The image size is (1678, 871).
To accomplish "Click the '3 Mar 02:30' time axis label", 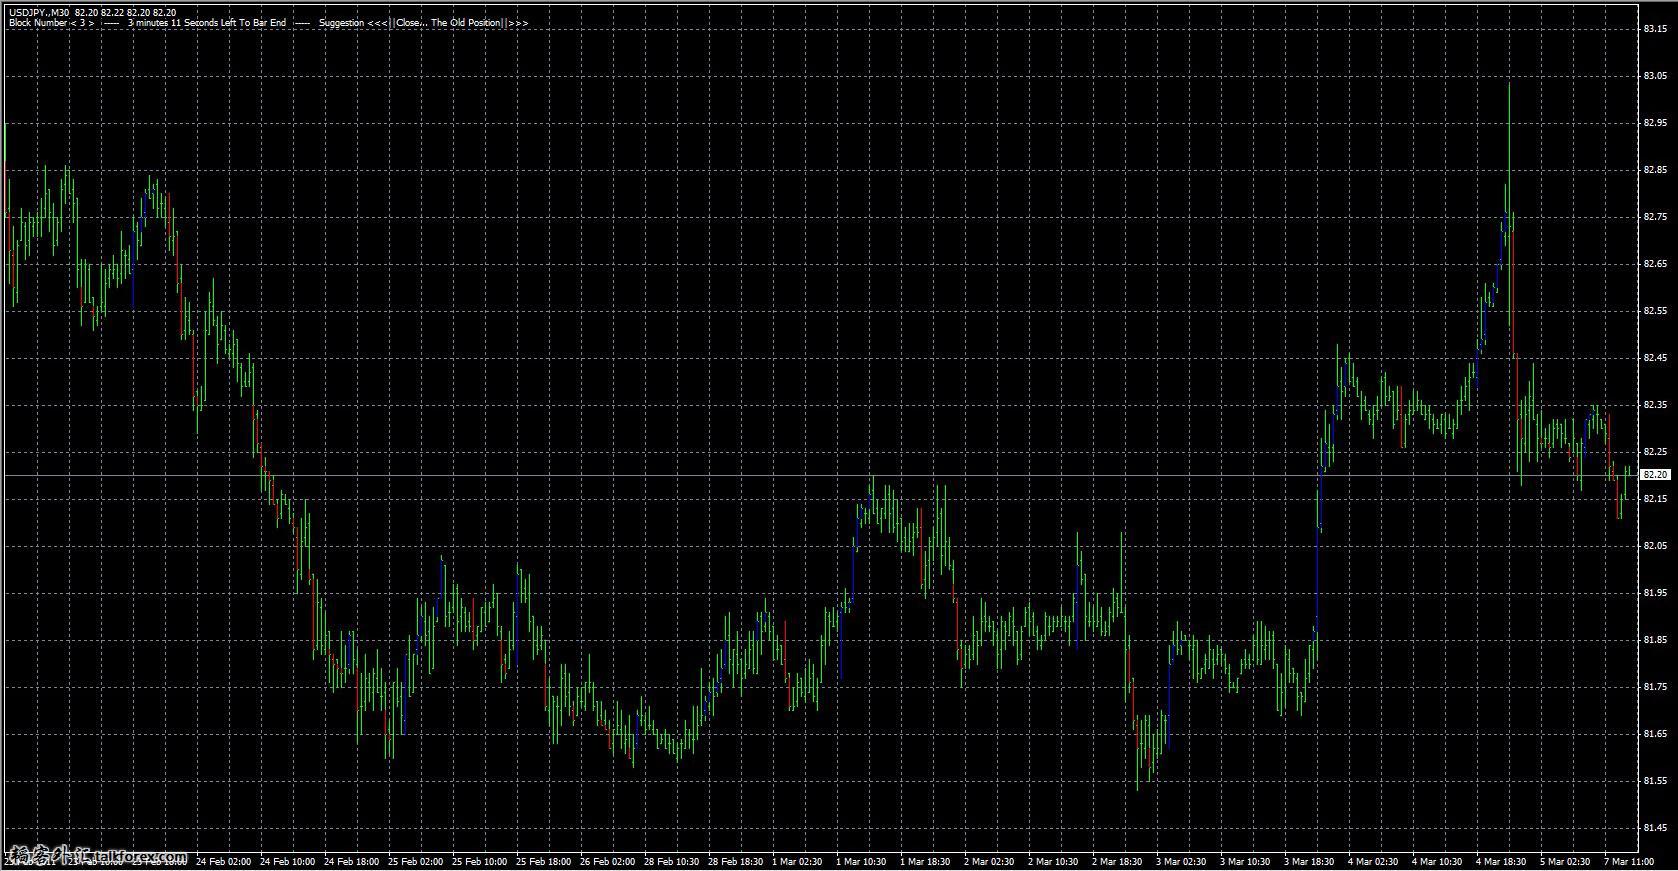I will tap(1182, 861).
